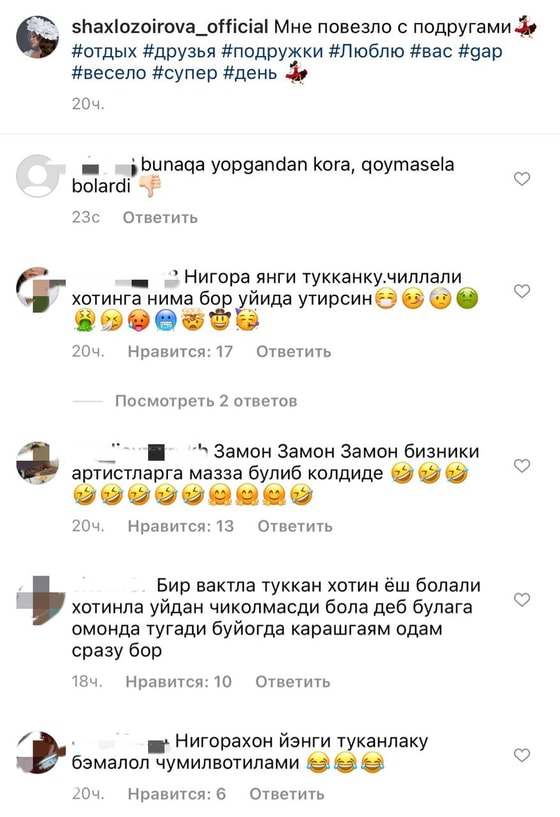
Task: Open shaxlozoirova_official username link
Action: pyautogui.click(x=170, y=27)
